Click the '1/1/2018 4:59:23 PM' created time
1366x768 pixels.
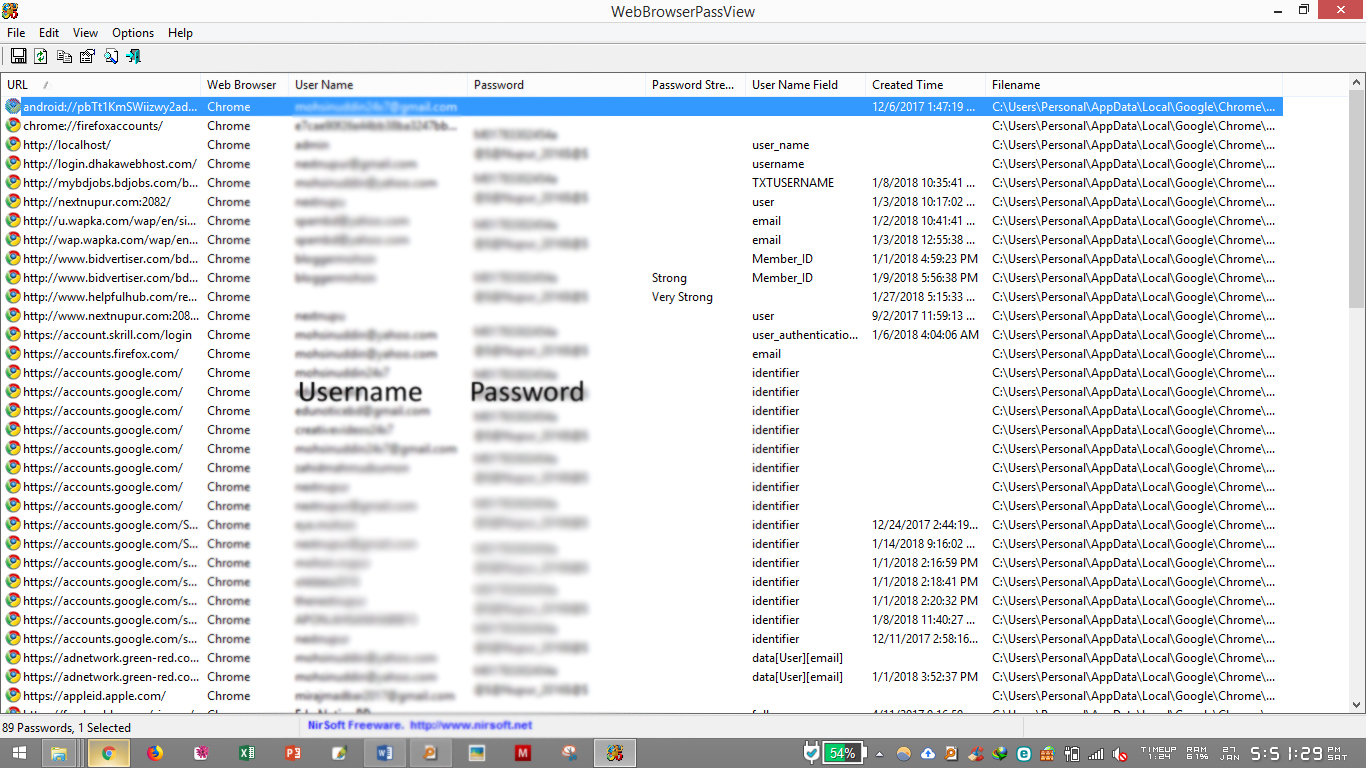925,259
